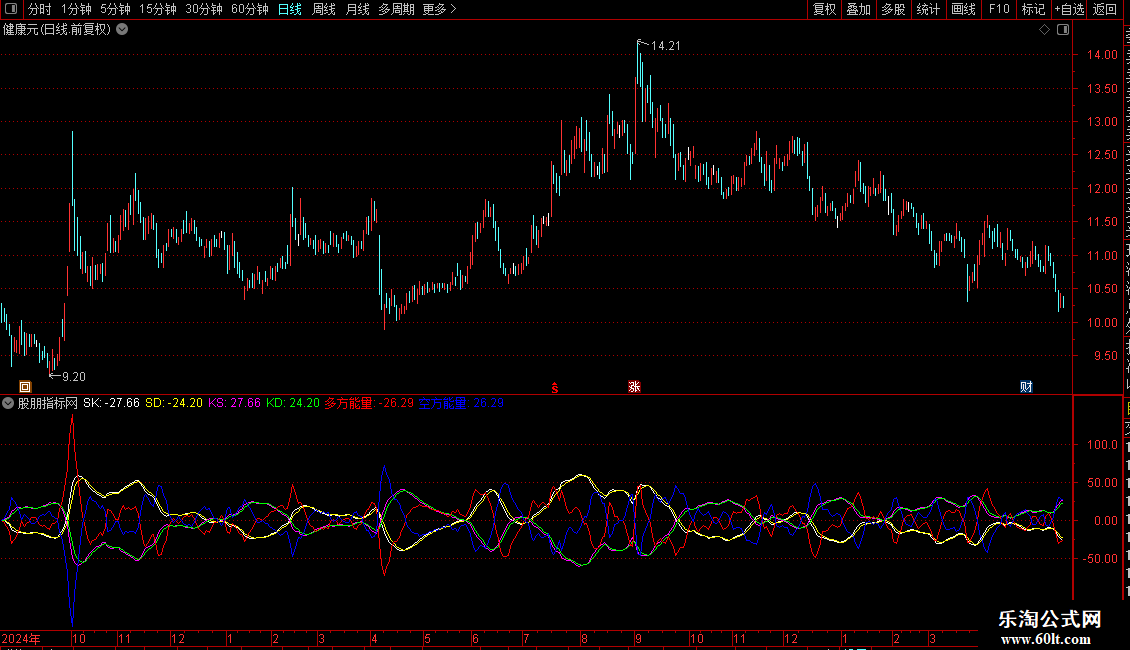Viewport: 1130px width, 650px height.
Task: Click the 空方能量 value label
Action: (x=461, y=404)
